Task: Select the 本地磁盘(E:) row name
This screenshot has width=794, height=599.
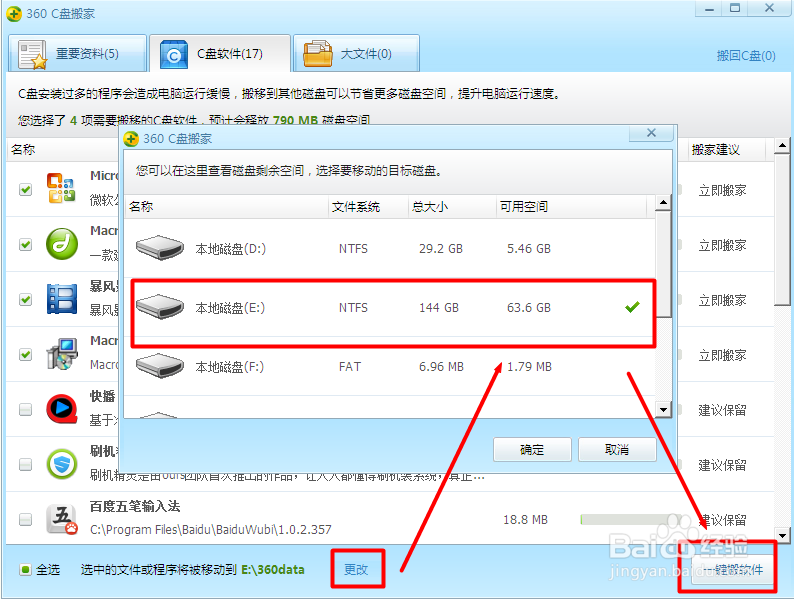Action: 230,308
